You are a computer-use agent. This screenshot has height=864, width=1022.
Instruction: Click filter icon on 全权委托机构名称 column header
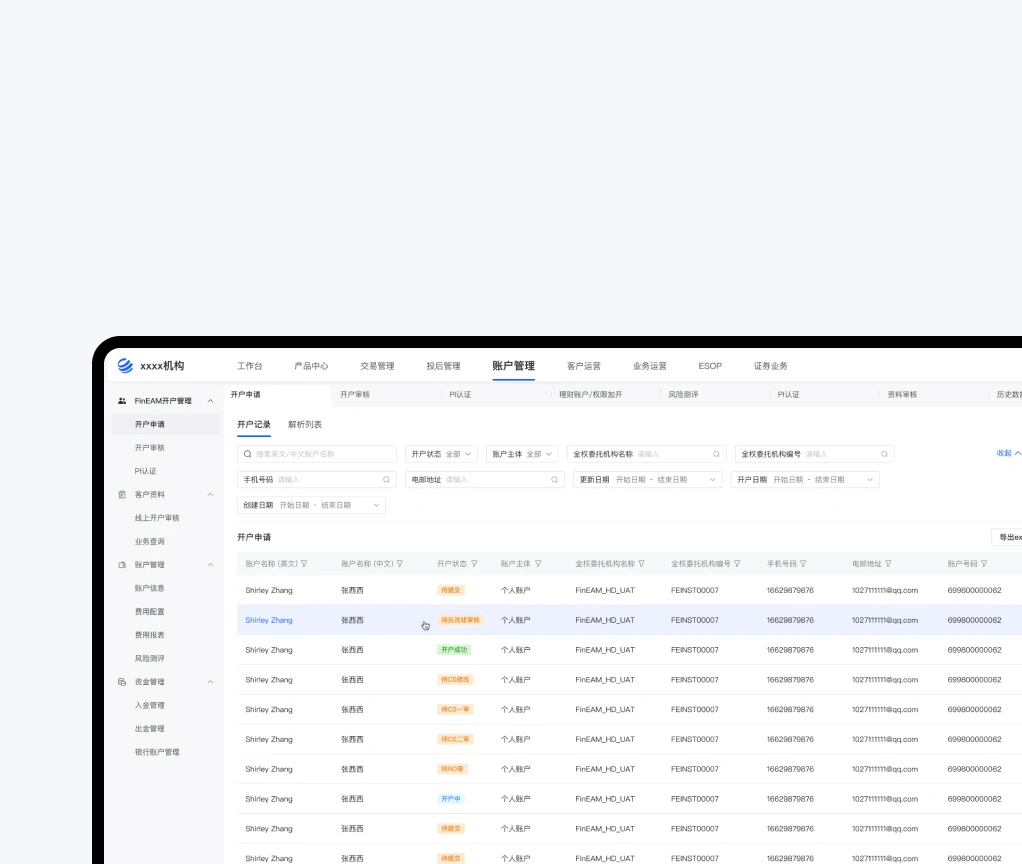point(642,564)
